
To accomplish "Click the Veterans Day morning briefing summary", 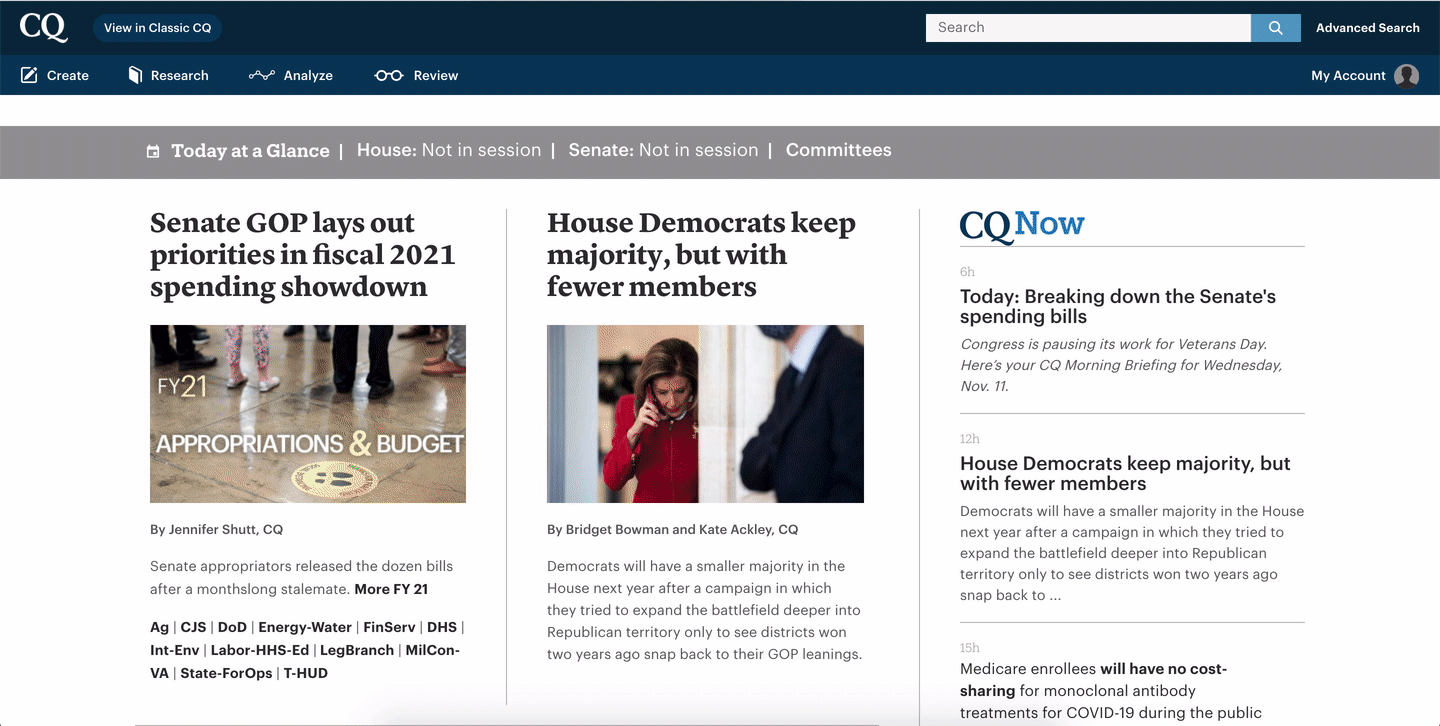I will (x=1121, y=365).
